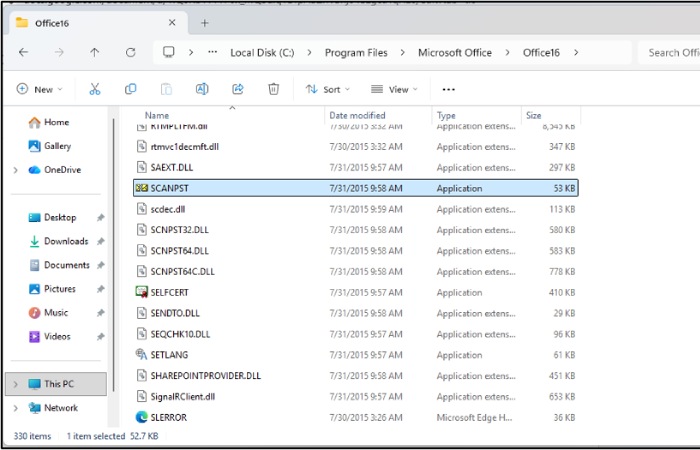Viewport: 700px width, 450px height.
Task: Open Music quick access folder
Action: point(49,313)
